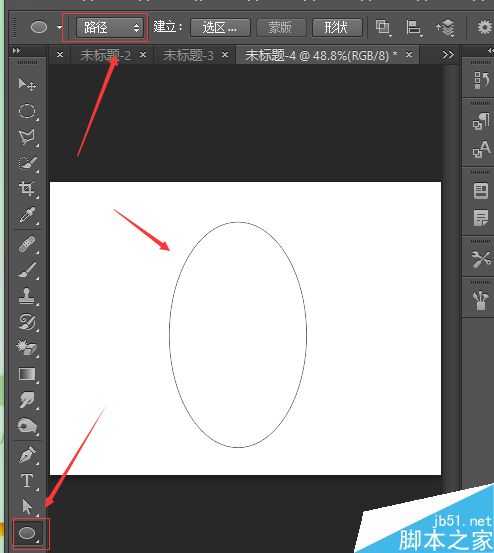
Task: Select the Move tool
Action: 27,84
